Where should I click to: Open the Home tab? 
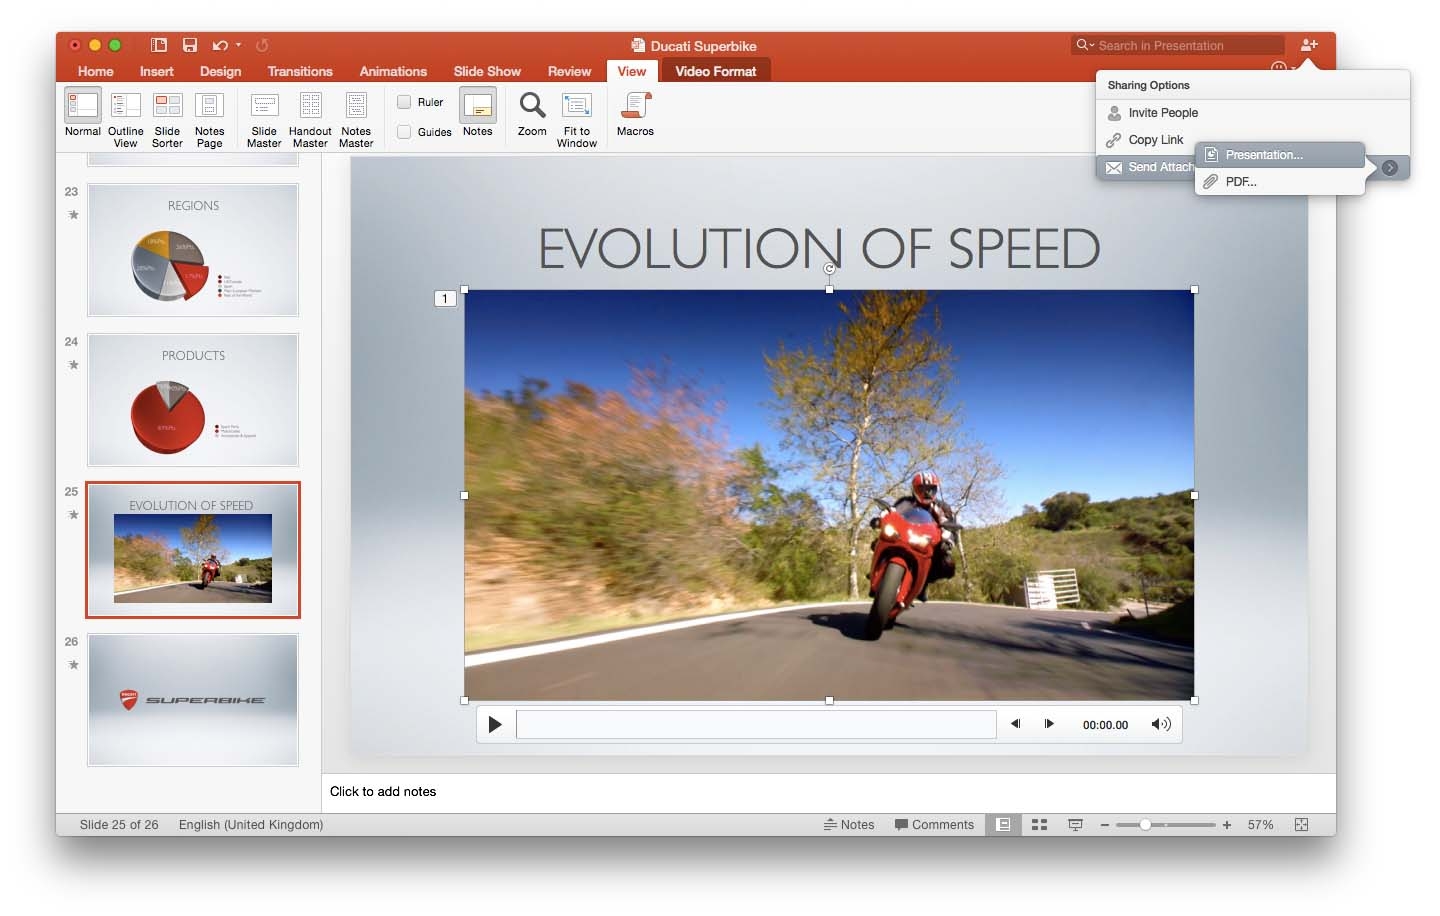coord(95,71)
